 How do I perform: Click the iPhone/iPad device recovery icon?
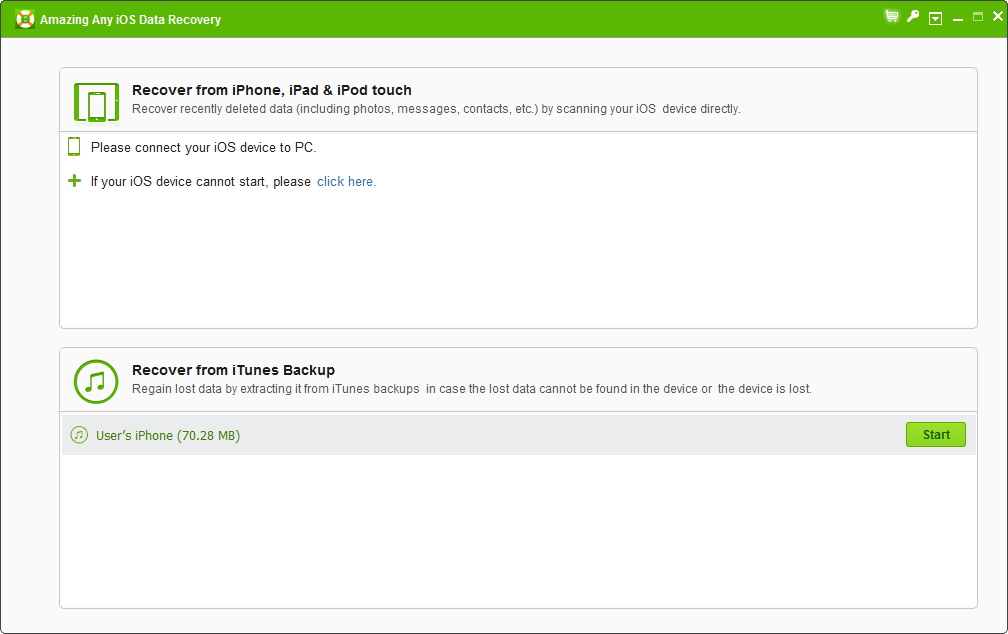click(96, 102)
